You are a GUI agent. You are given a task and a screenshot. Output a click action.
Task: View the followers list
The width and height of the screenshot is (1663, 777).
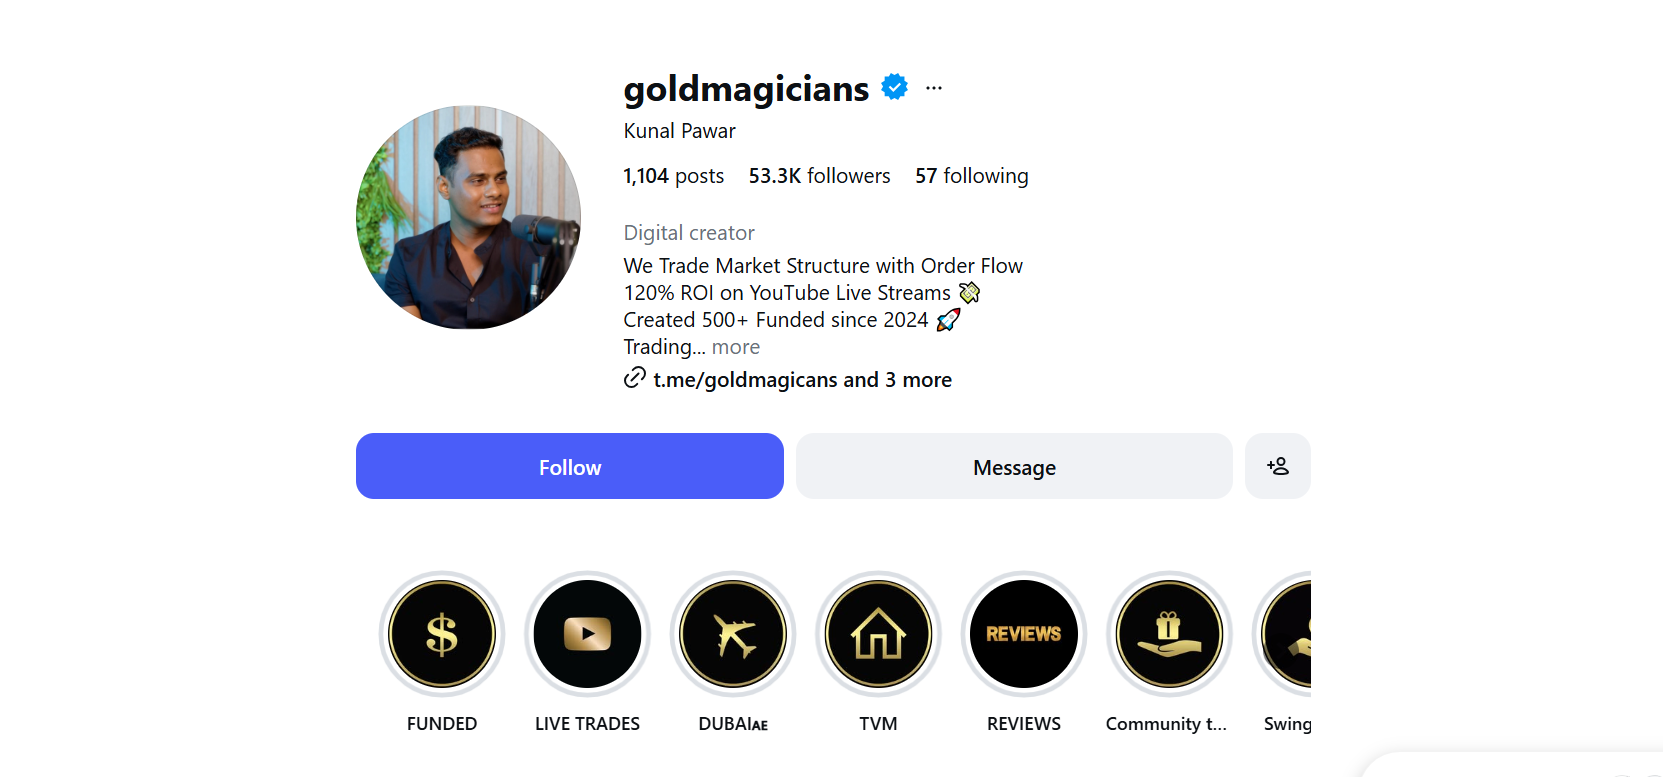pyautogui.click(x=819, y=175)
